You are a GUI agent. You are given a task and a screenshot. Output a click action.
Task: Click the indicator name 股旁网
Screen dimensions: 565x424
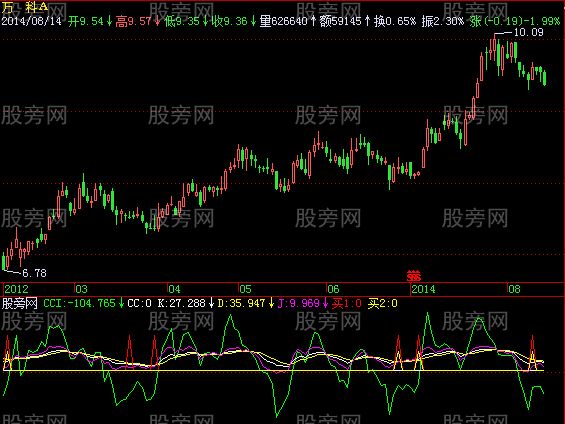pyautogui.click(x=20, y=303)
